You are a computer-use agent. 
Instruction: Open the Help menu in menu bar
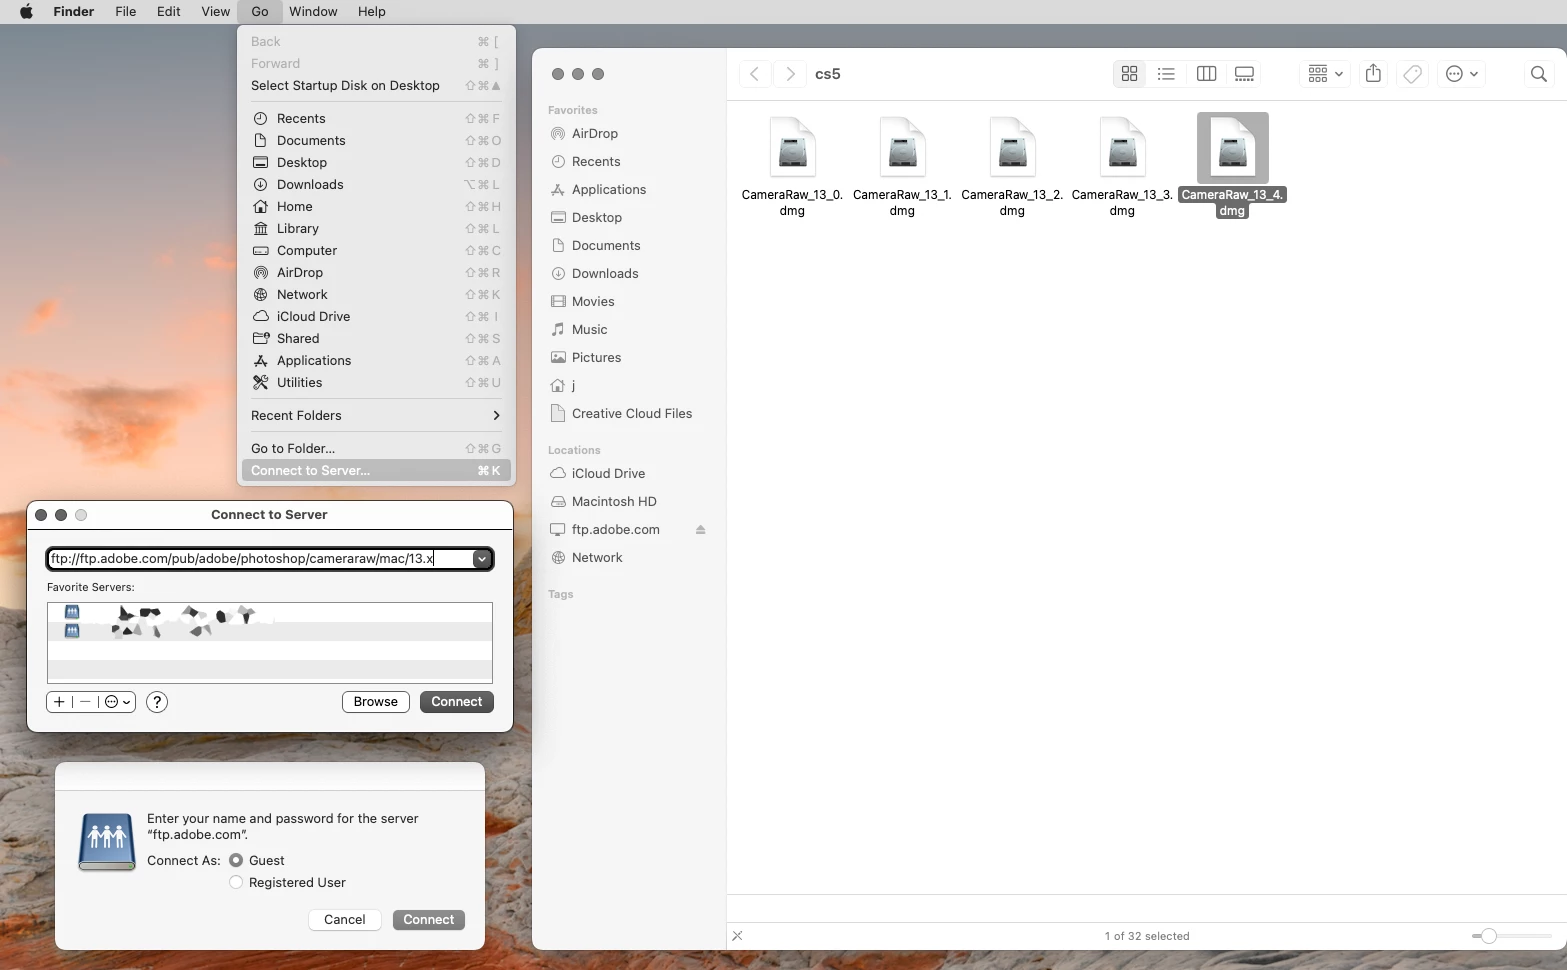pos(371,12)
